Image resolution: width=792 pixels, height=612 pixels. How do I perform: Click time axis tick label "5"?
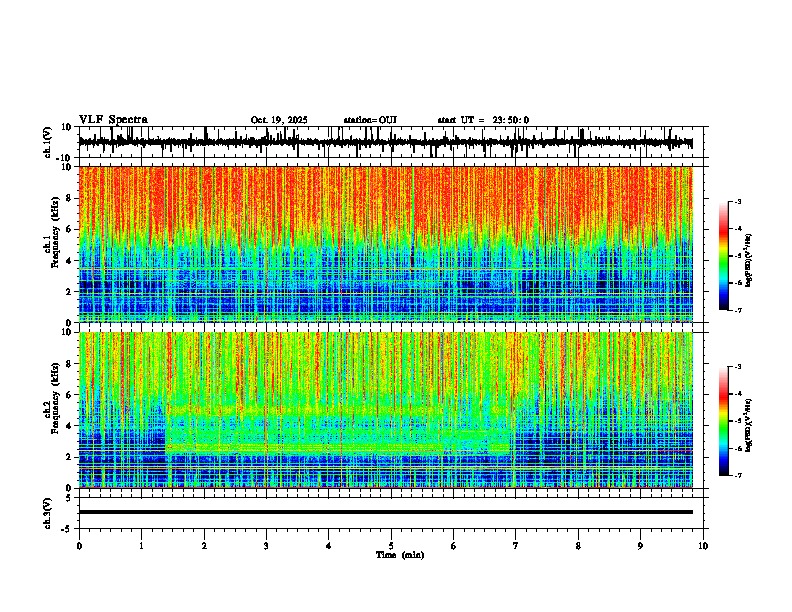[x=391, y=546]
